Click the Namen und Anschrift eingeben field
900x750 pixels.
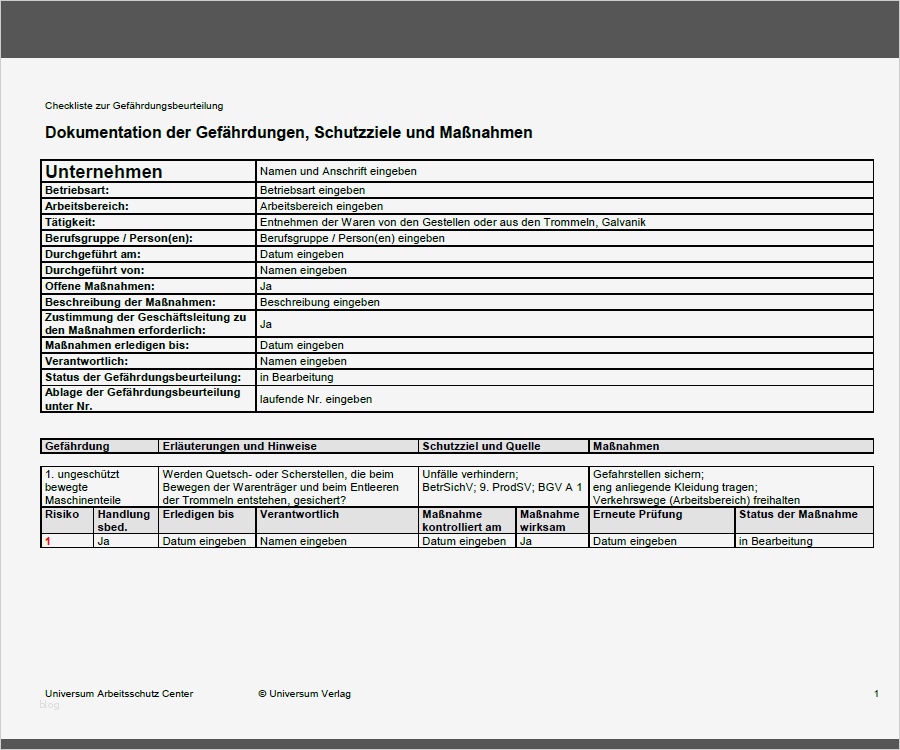click(336, 170)
